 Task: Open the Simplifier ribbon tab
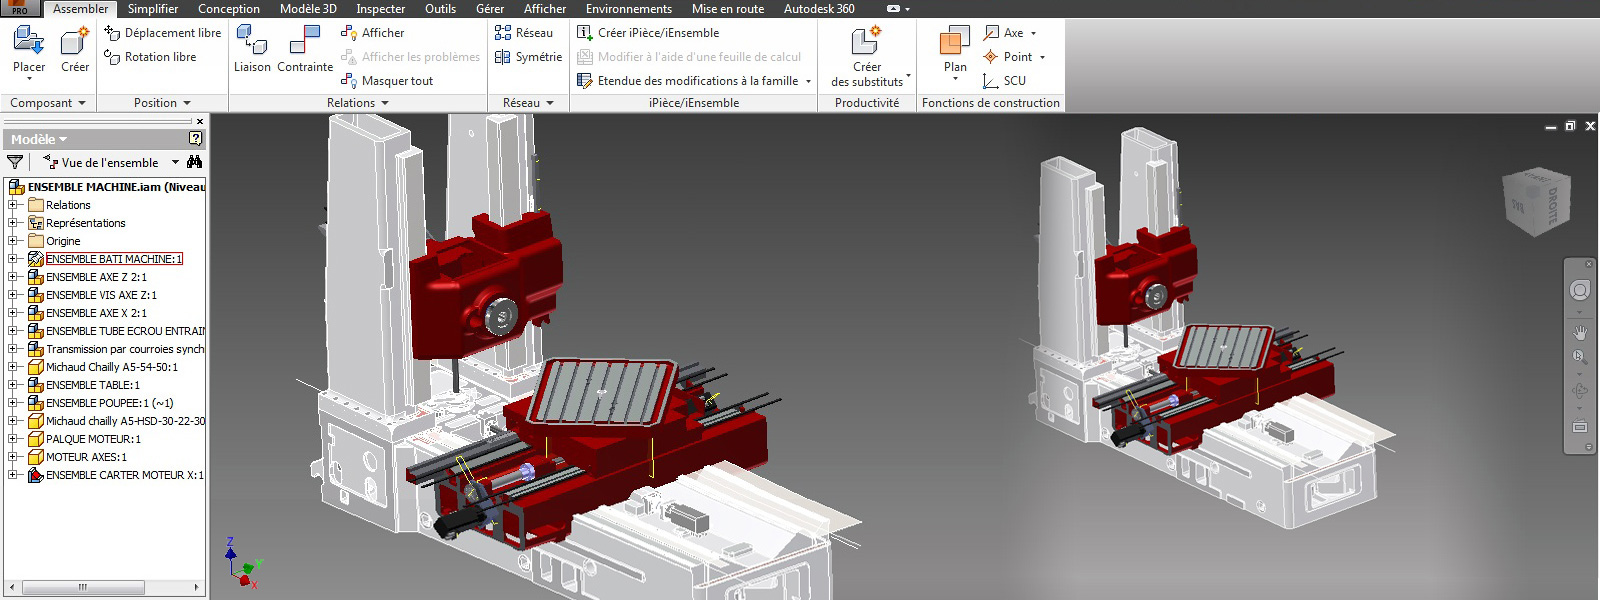pyautogui.click(x=153, y=9)
